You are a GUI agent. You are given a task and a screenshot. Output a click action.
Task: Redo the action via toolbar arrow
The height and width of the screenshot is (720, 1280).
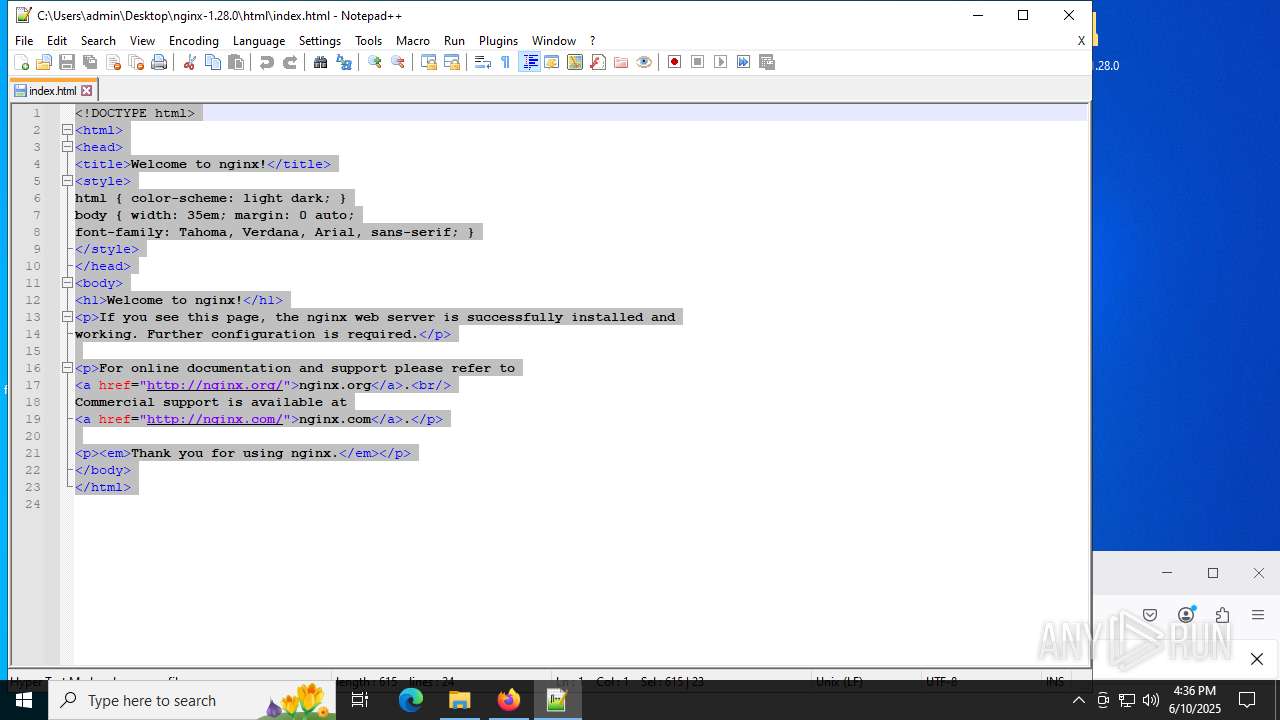coord(290,62)
